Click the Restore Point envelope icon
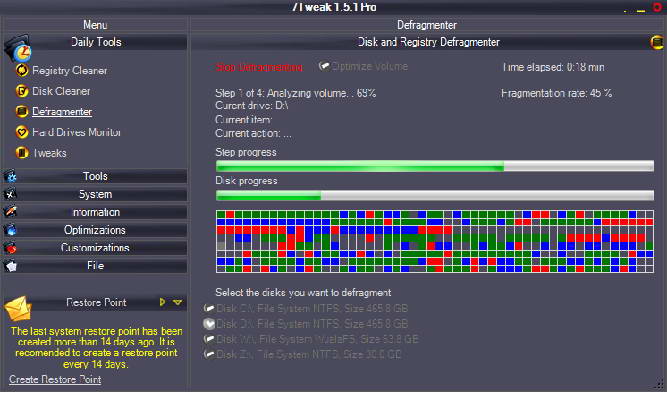This screenshot has width=667, height=393. point(18,309)
